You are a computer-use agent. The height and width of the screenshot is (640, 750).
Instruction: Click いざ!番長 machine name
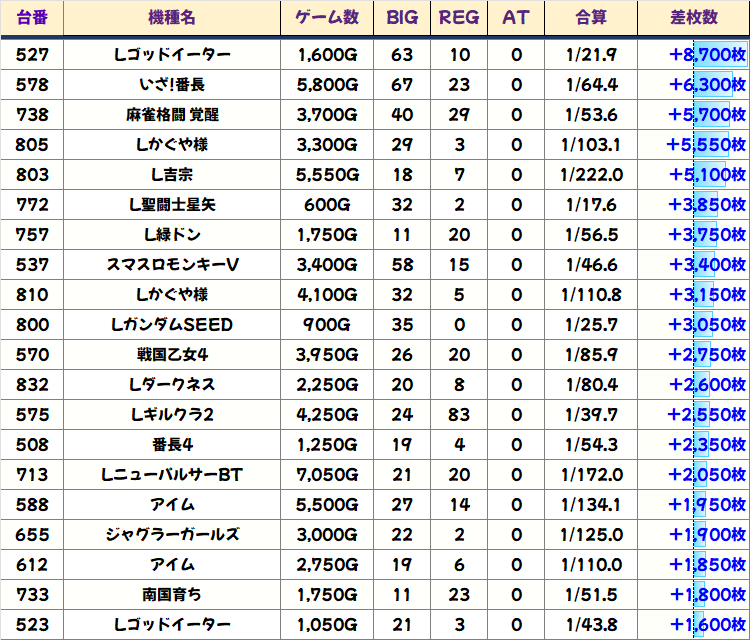click(172, 85)
